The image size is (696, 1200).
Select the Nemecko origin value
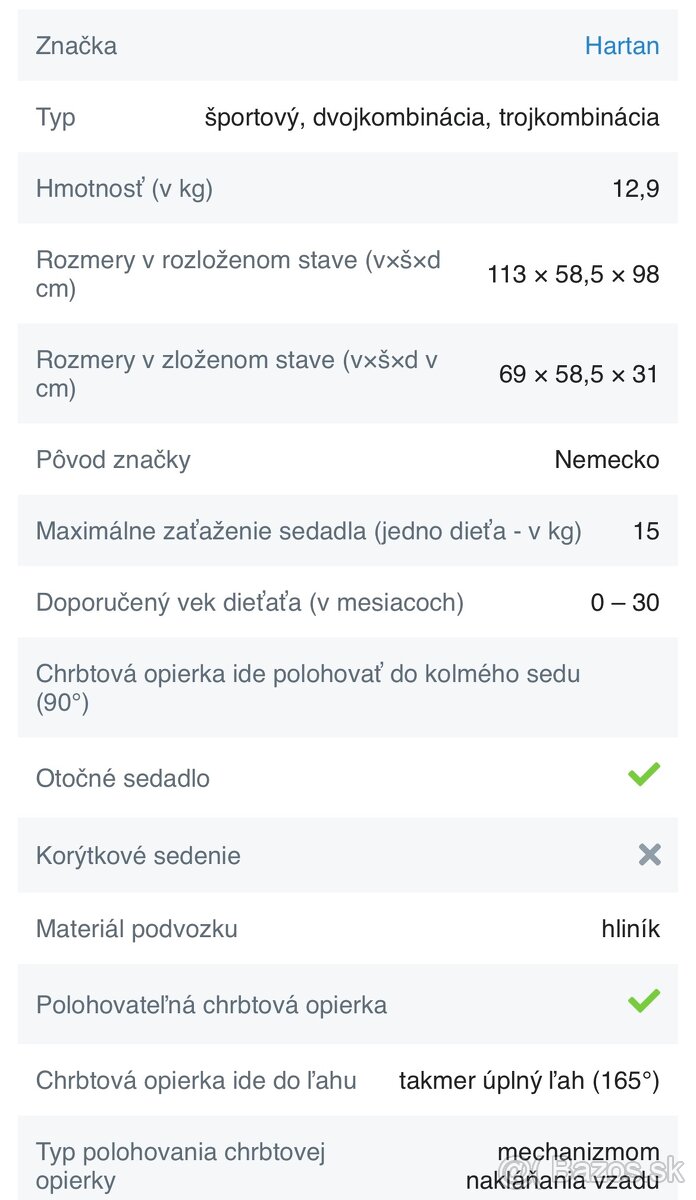[x=607, y=460]
